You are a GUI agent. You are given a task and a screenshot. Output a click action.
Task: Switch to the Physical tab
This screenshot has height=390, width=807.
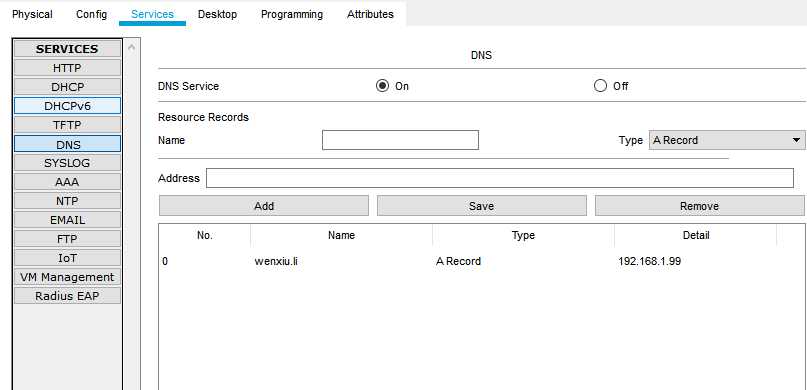[32, 14]
